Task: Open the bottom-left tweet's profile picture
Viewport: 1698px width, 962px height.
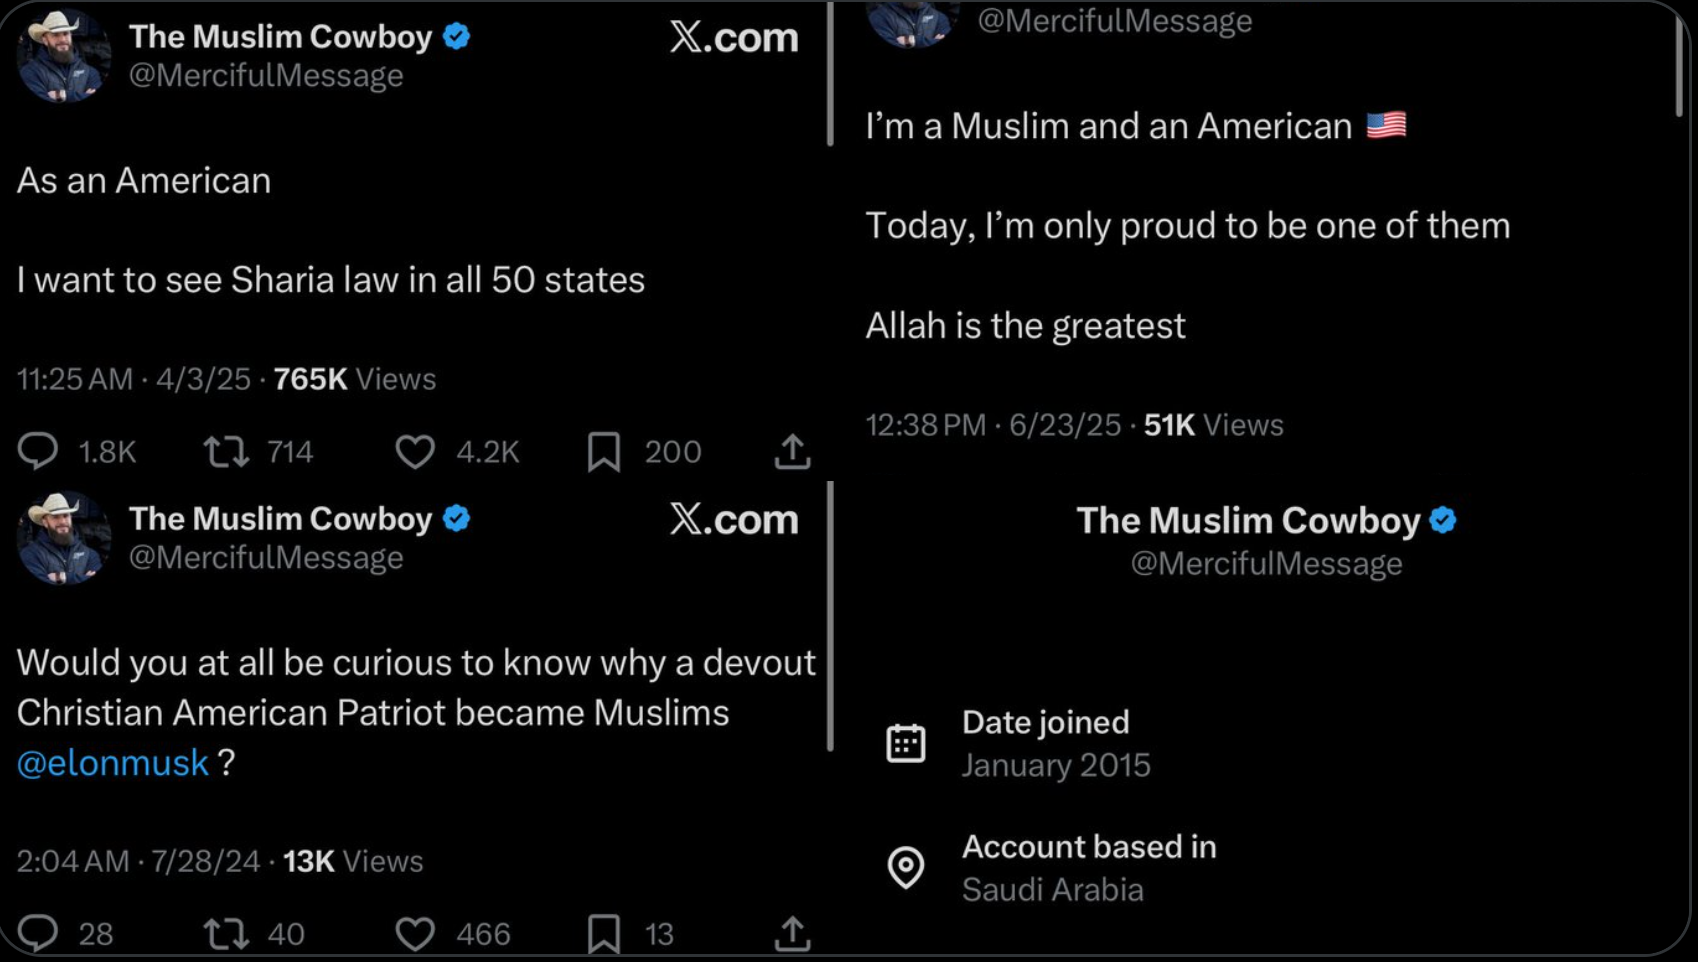Action: pyautogui.click(x=63, y=537)
